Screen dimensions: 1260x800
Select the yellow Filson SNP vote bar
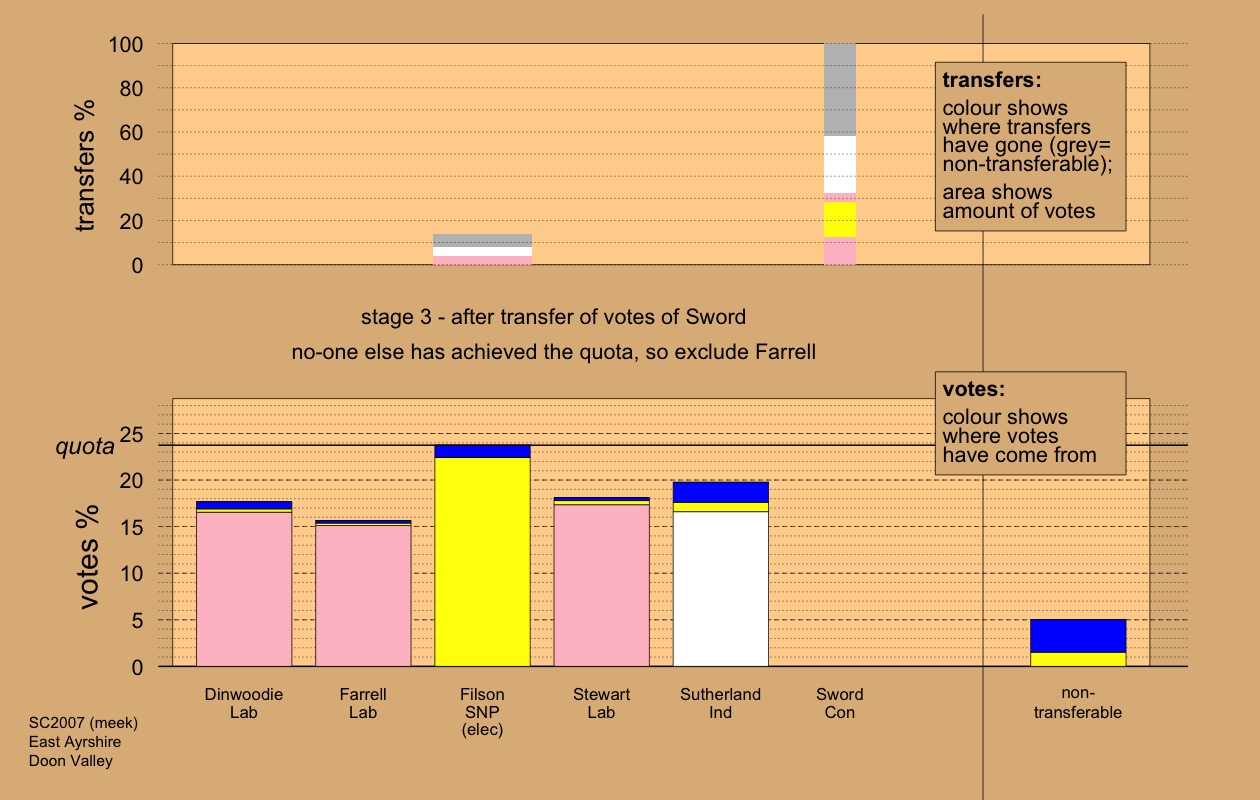click(x=482, y=562)
